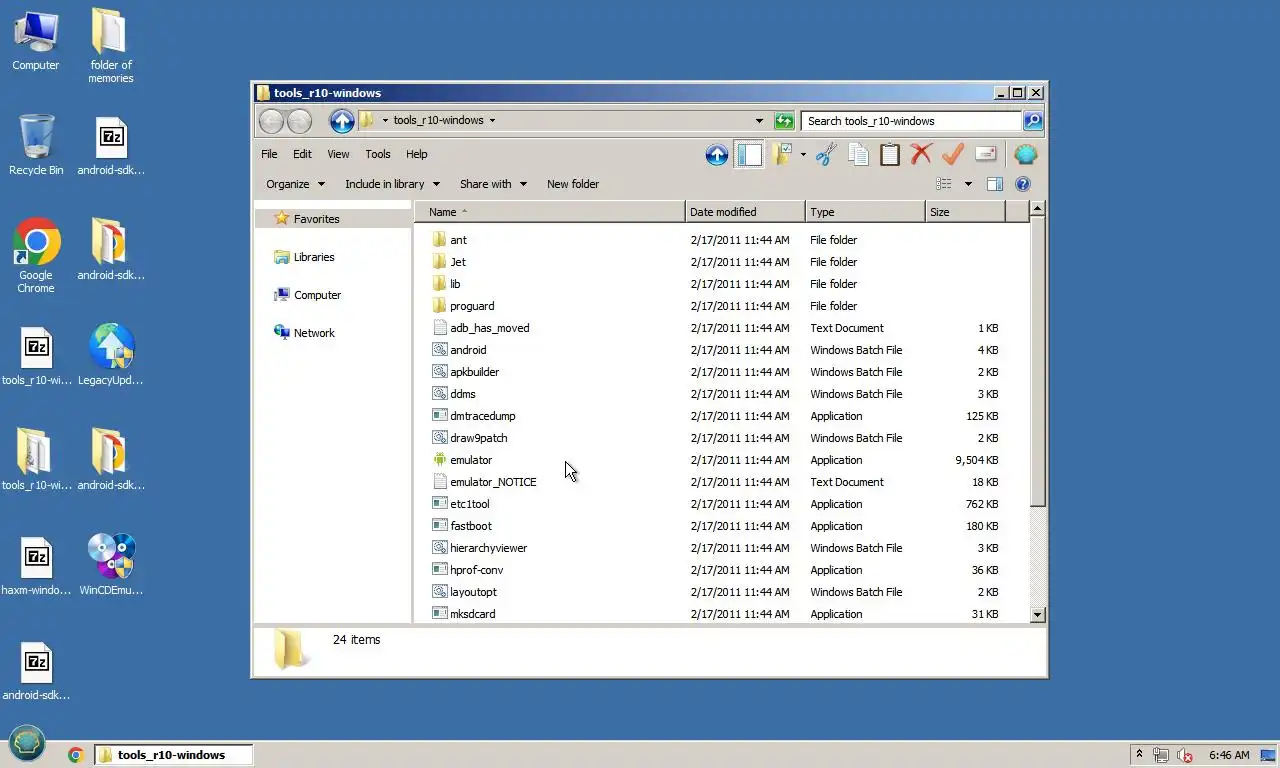Toggle the preview pane button
Viewport: 1280px width, 768px height.
click(x=995, y=184)
